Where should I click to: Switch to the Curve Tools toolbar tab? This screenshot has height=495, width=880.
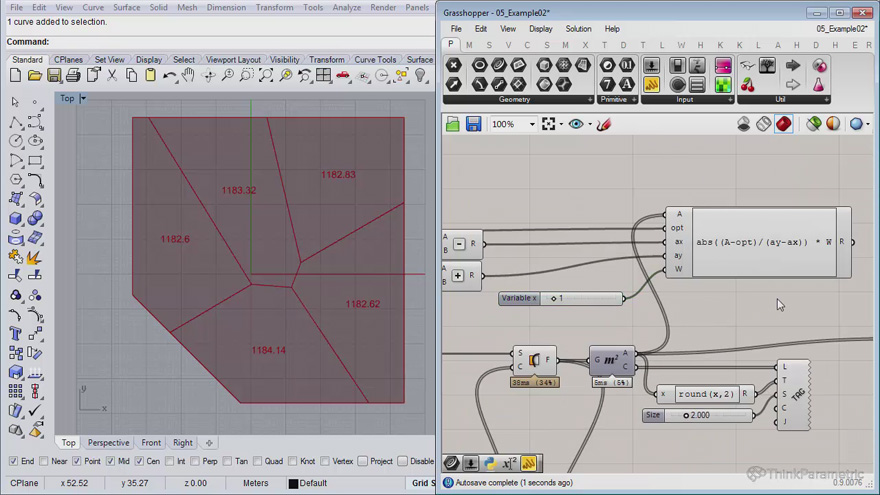tap(375, 59)
